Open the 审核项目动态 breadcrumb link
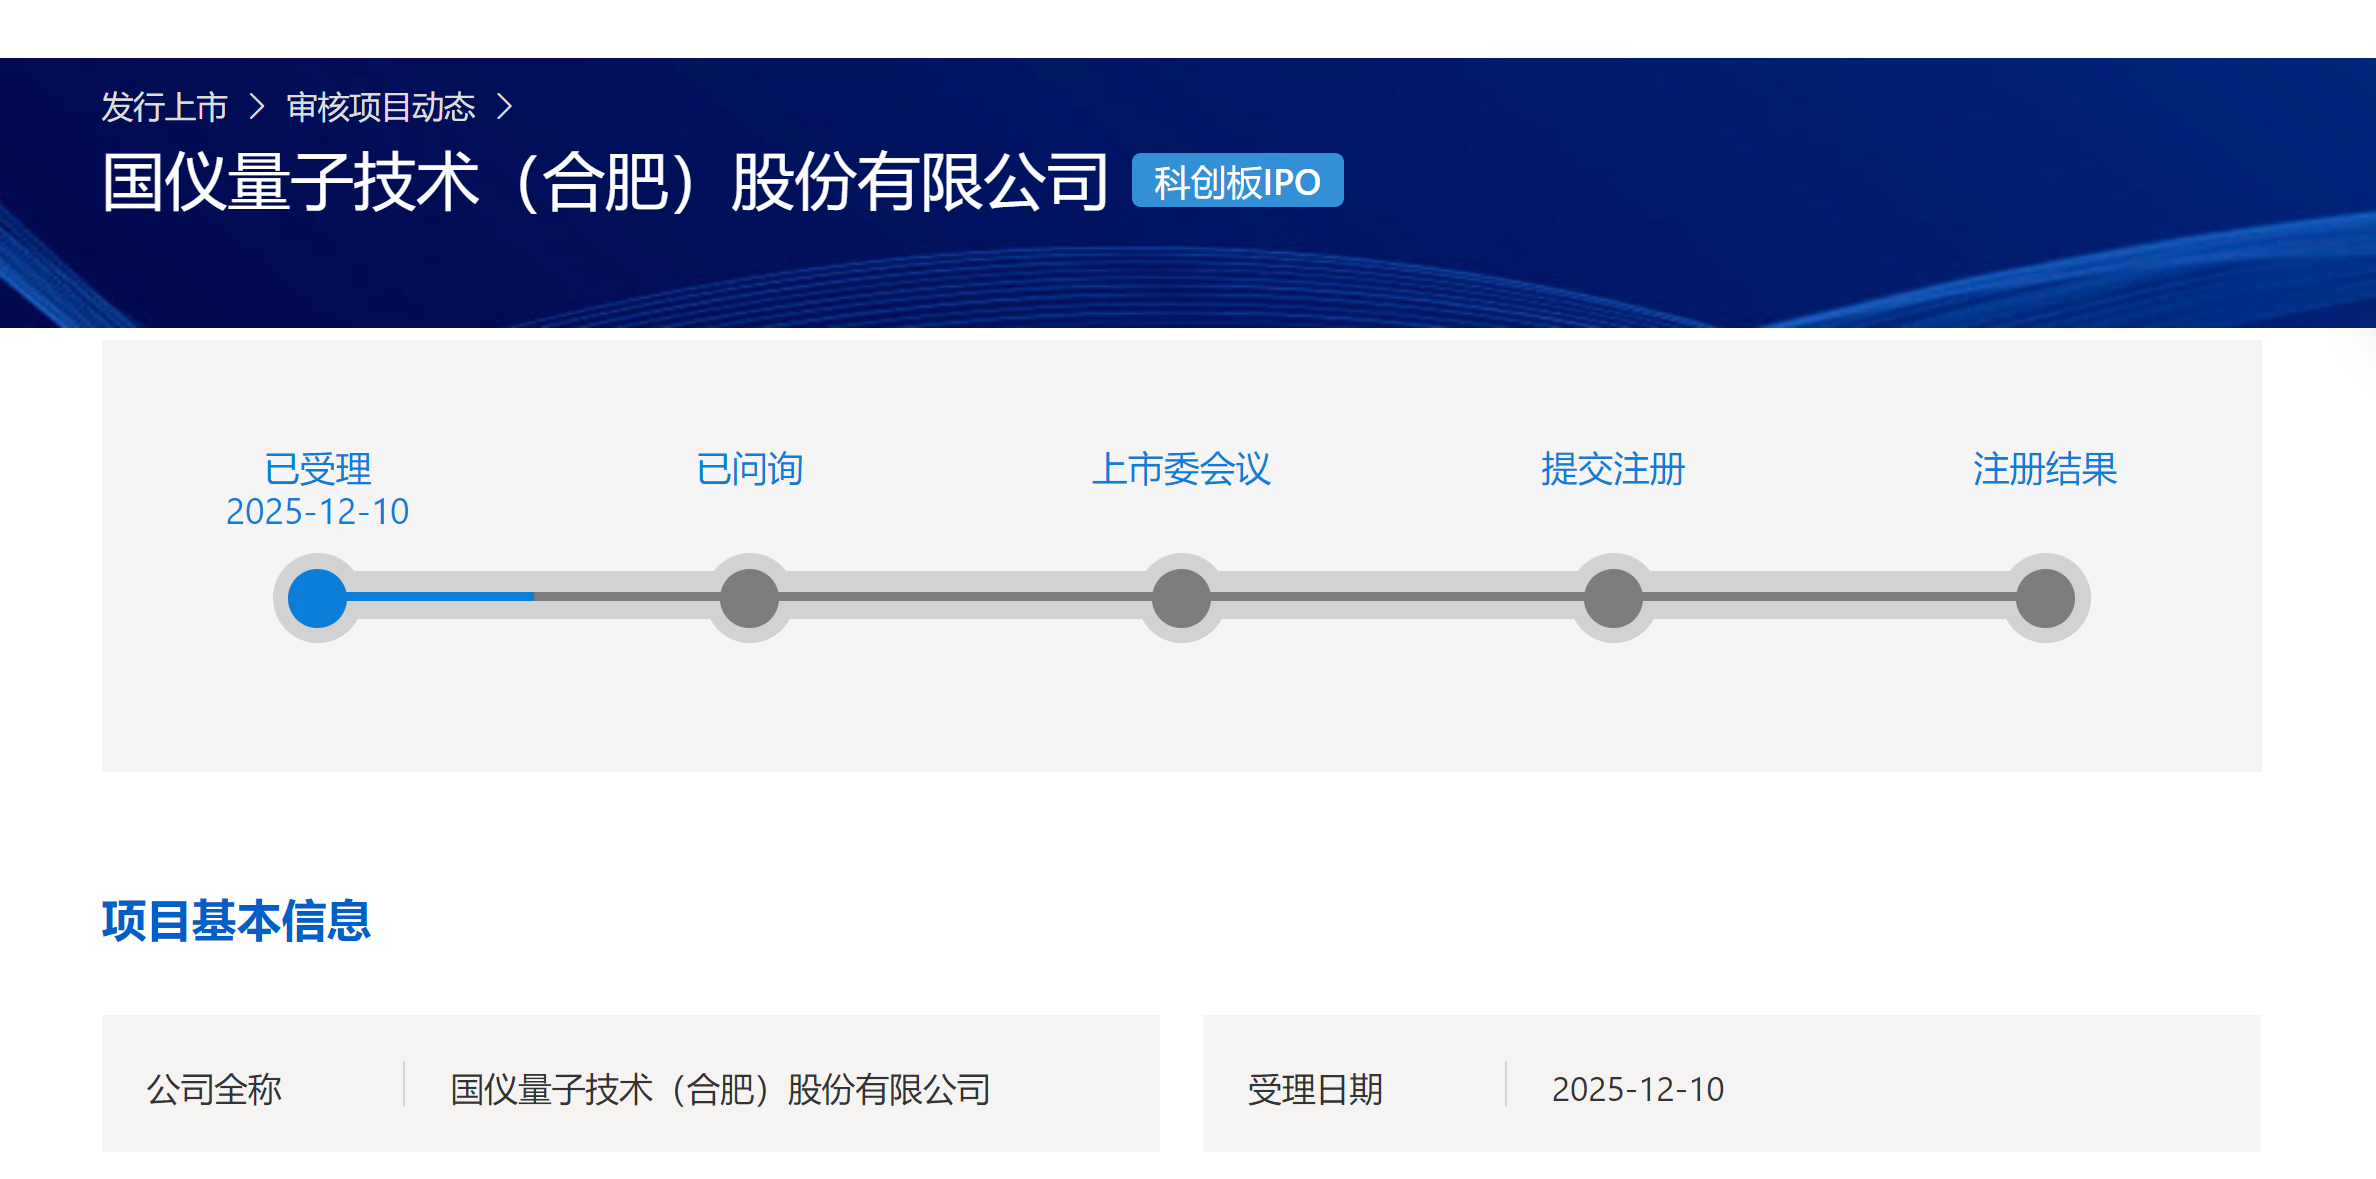The width and height of the screenshot is (2376, 1179). 380,107
